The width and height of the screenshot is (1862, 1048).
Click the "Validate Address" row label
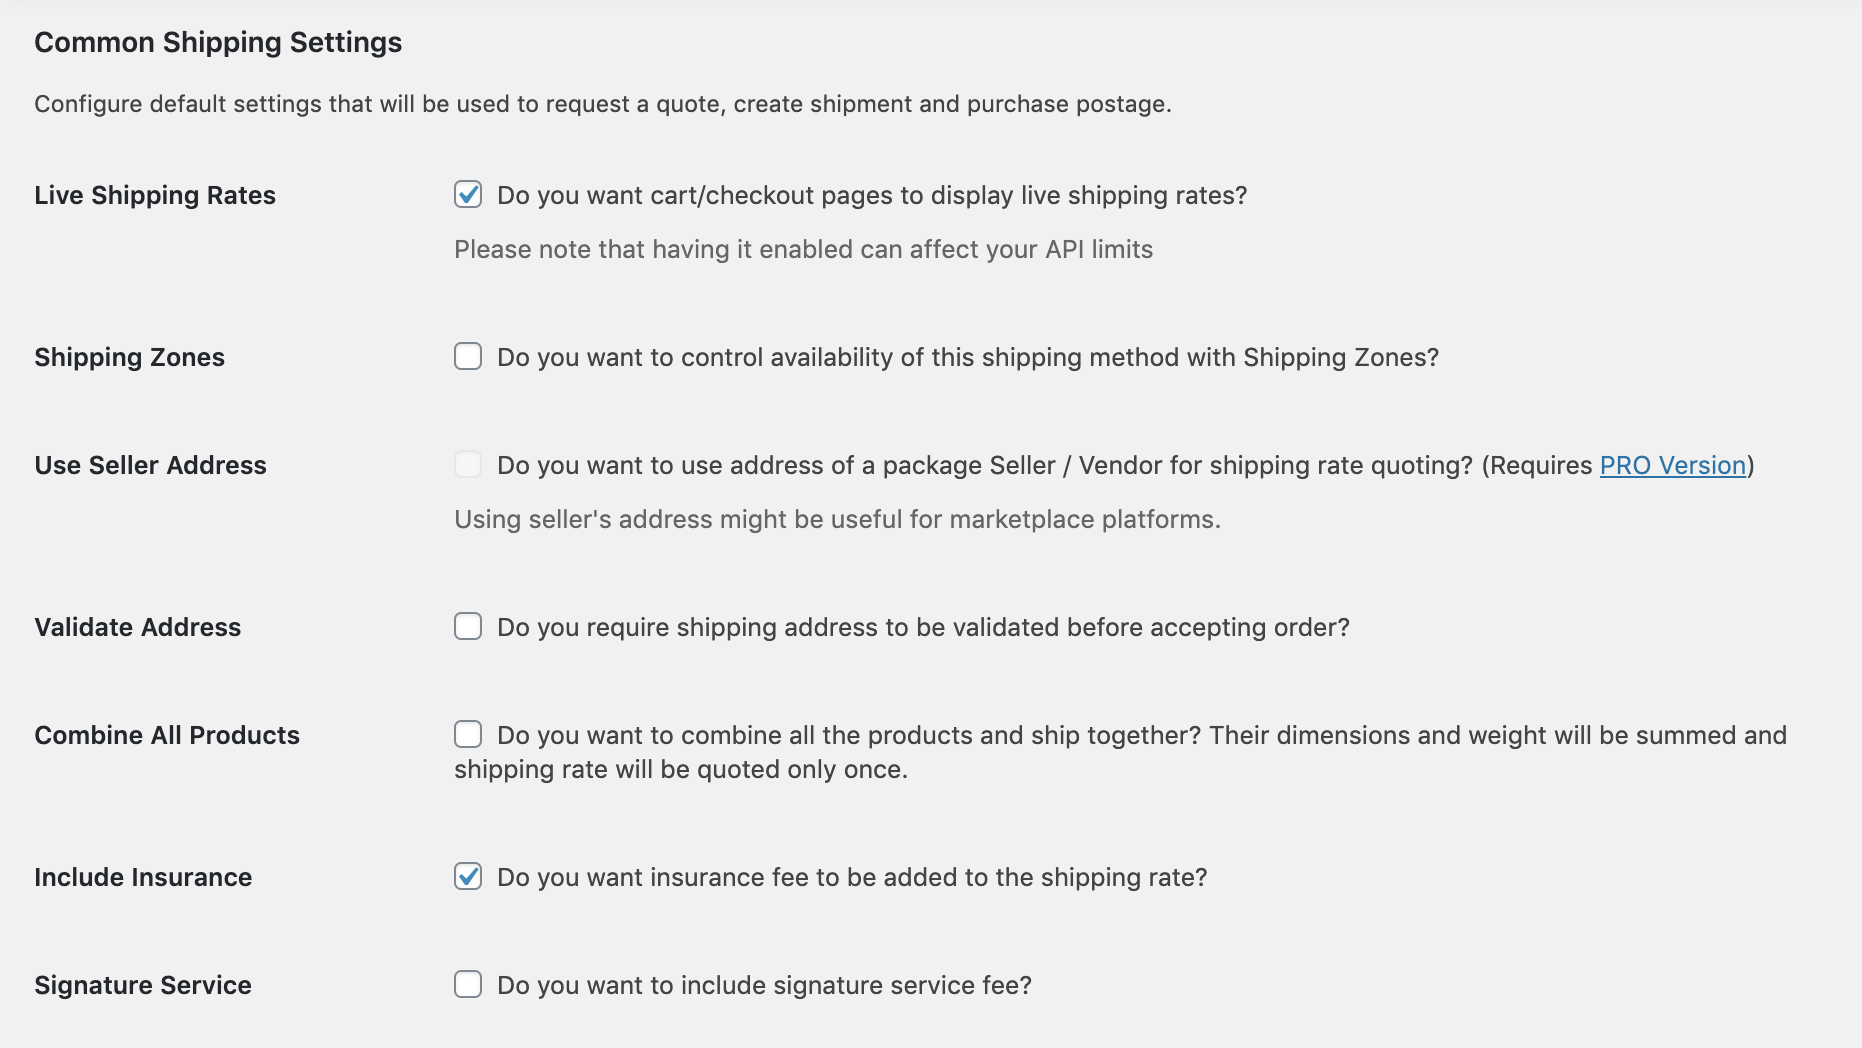(138, 627)
